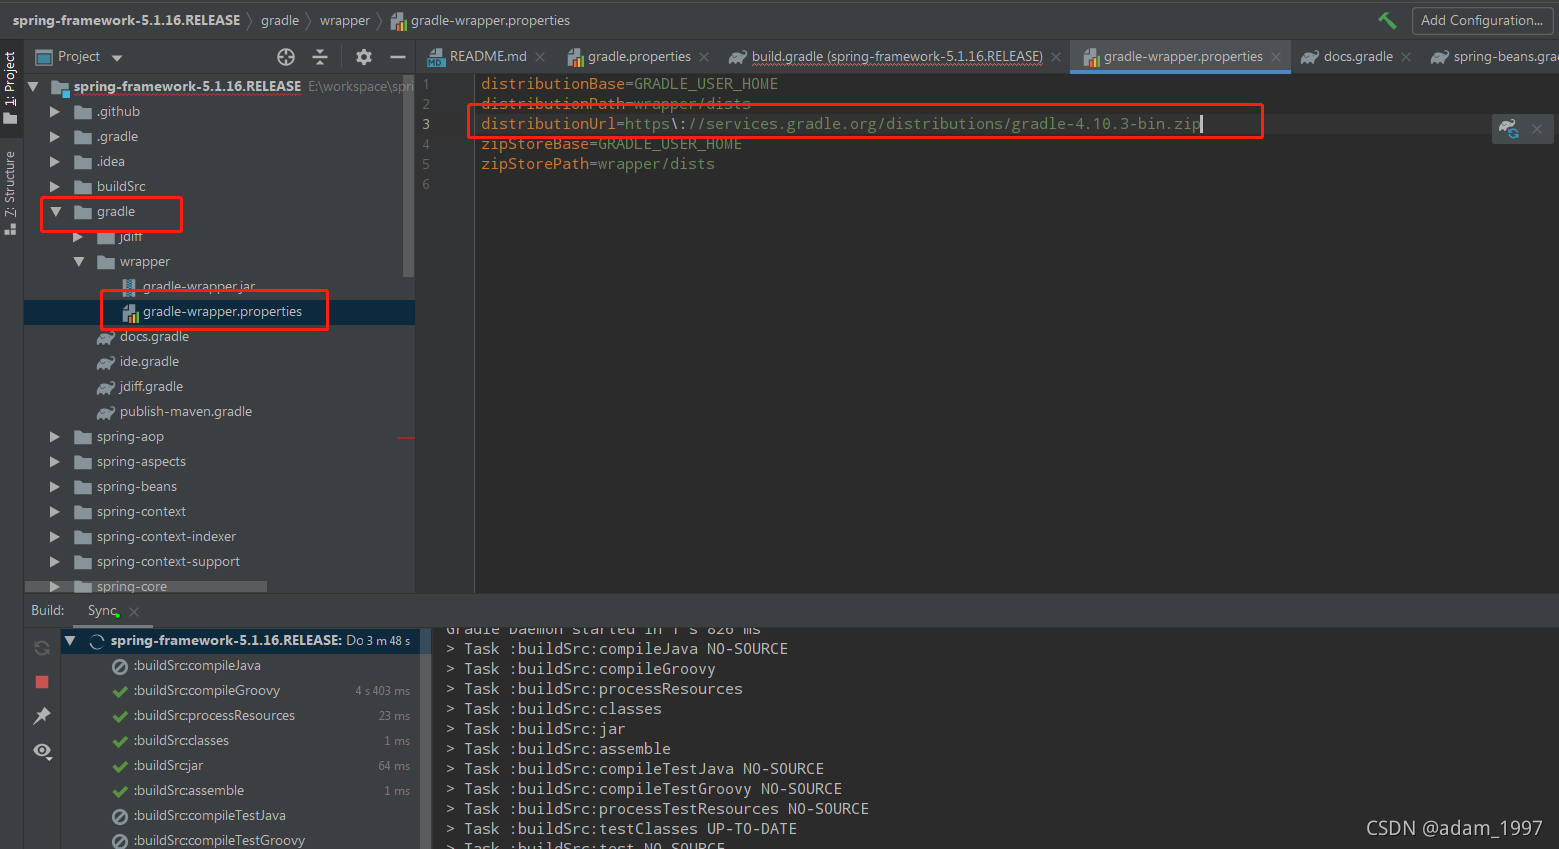Click zipStorePath=wrapper/dists line

[x=598, y=164]
